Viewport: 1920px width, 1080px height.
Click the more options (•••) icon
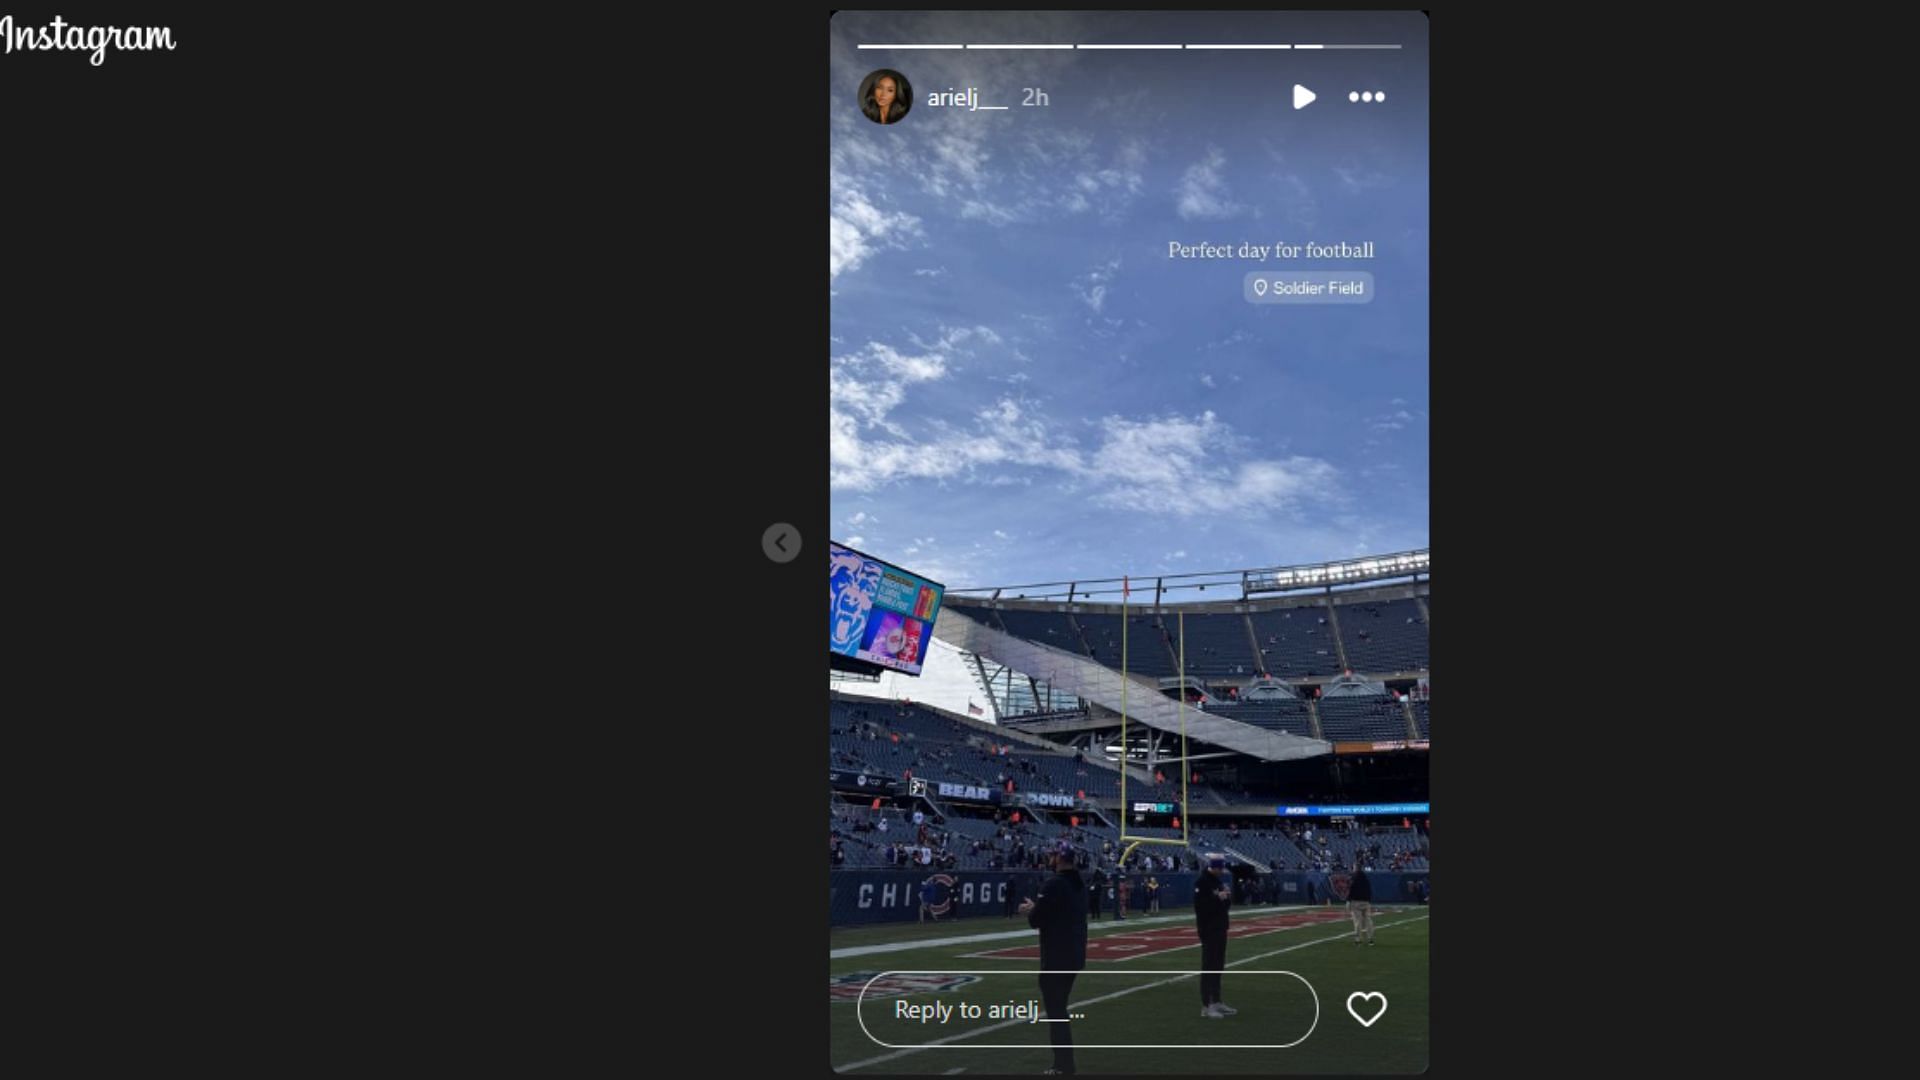tap(1366, 95)
